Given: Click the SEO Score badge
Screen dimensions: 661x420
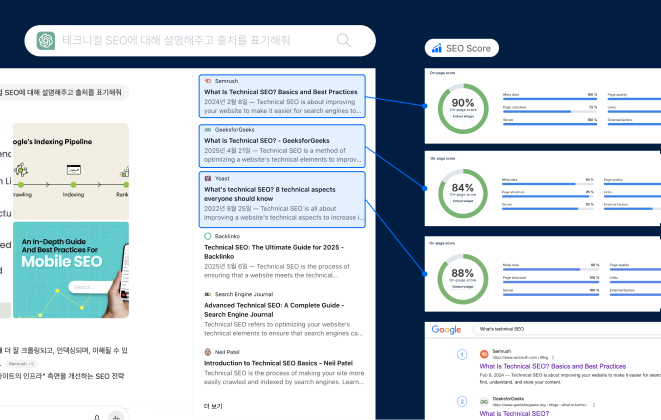Looking at the screenshot, I should [x=462, y=48].
